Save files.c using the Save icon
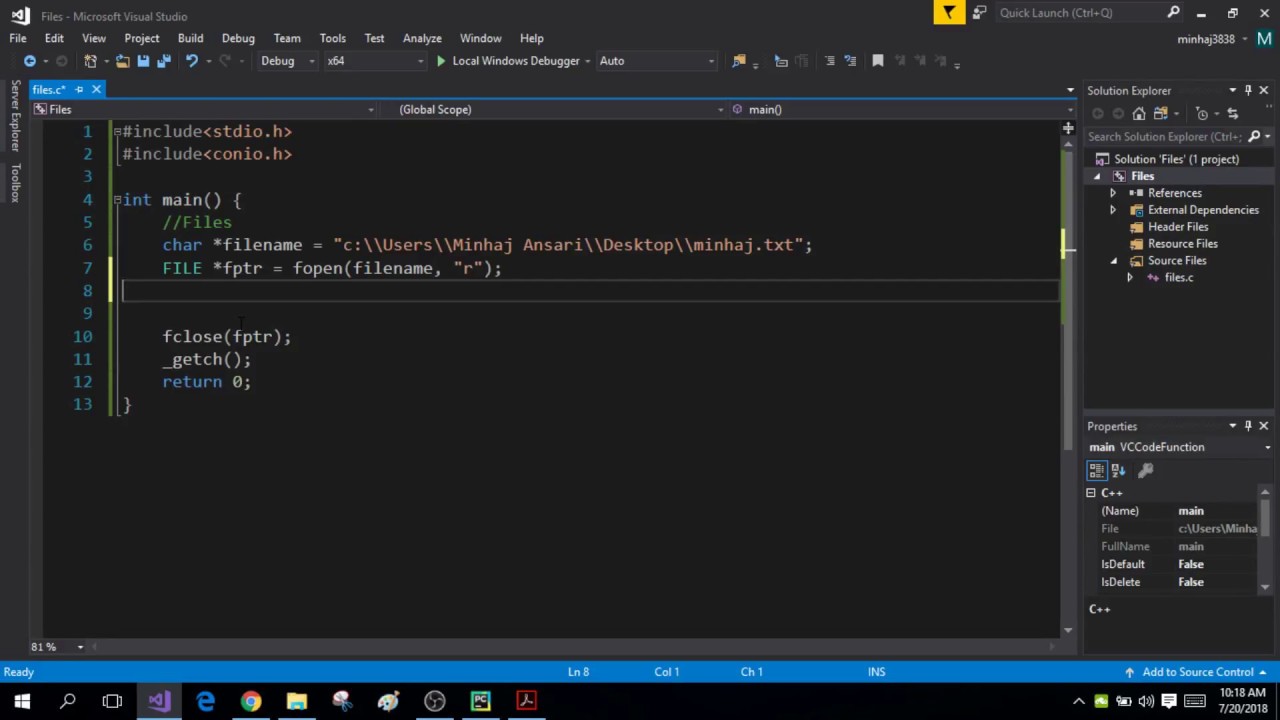Screen dimensions: 1280x720 [x=143, y=61]
